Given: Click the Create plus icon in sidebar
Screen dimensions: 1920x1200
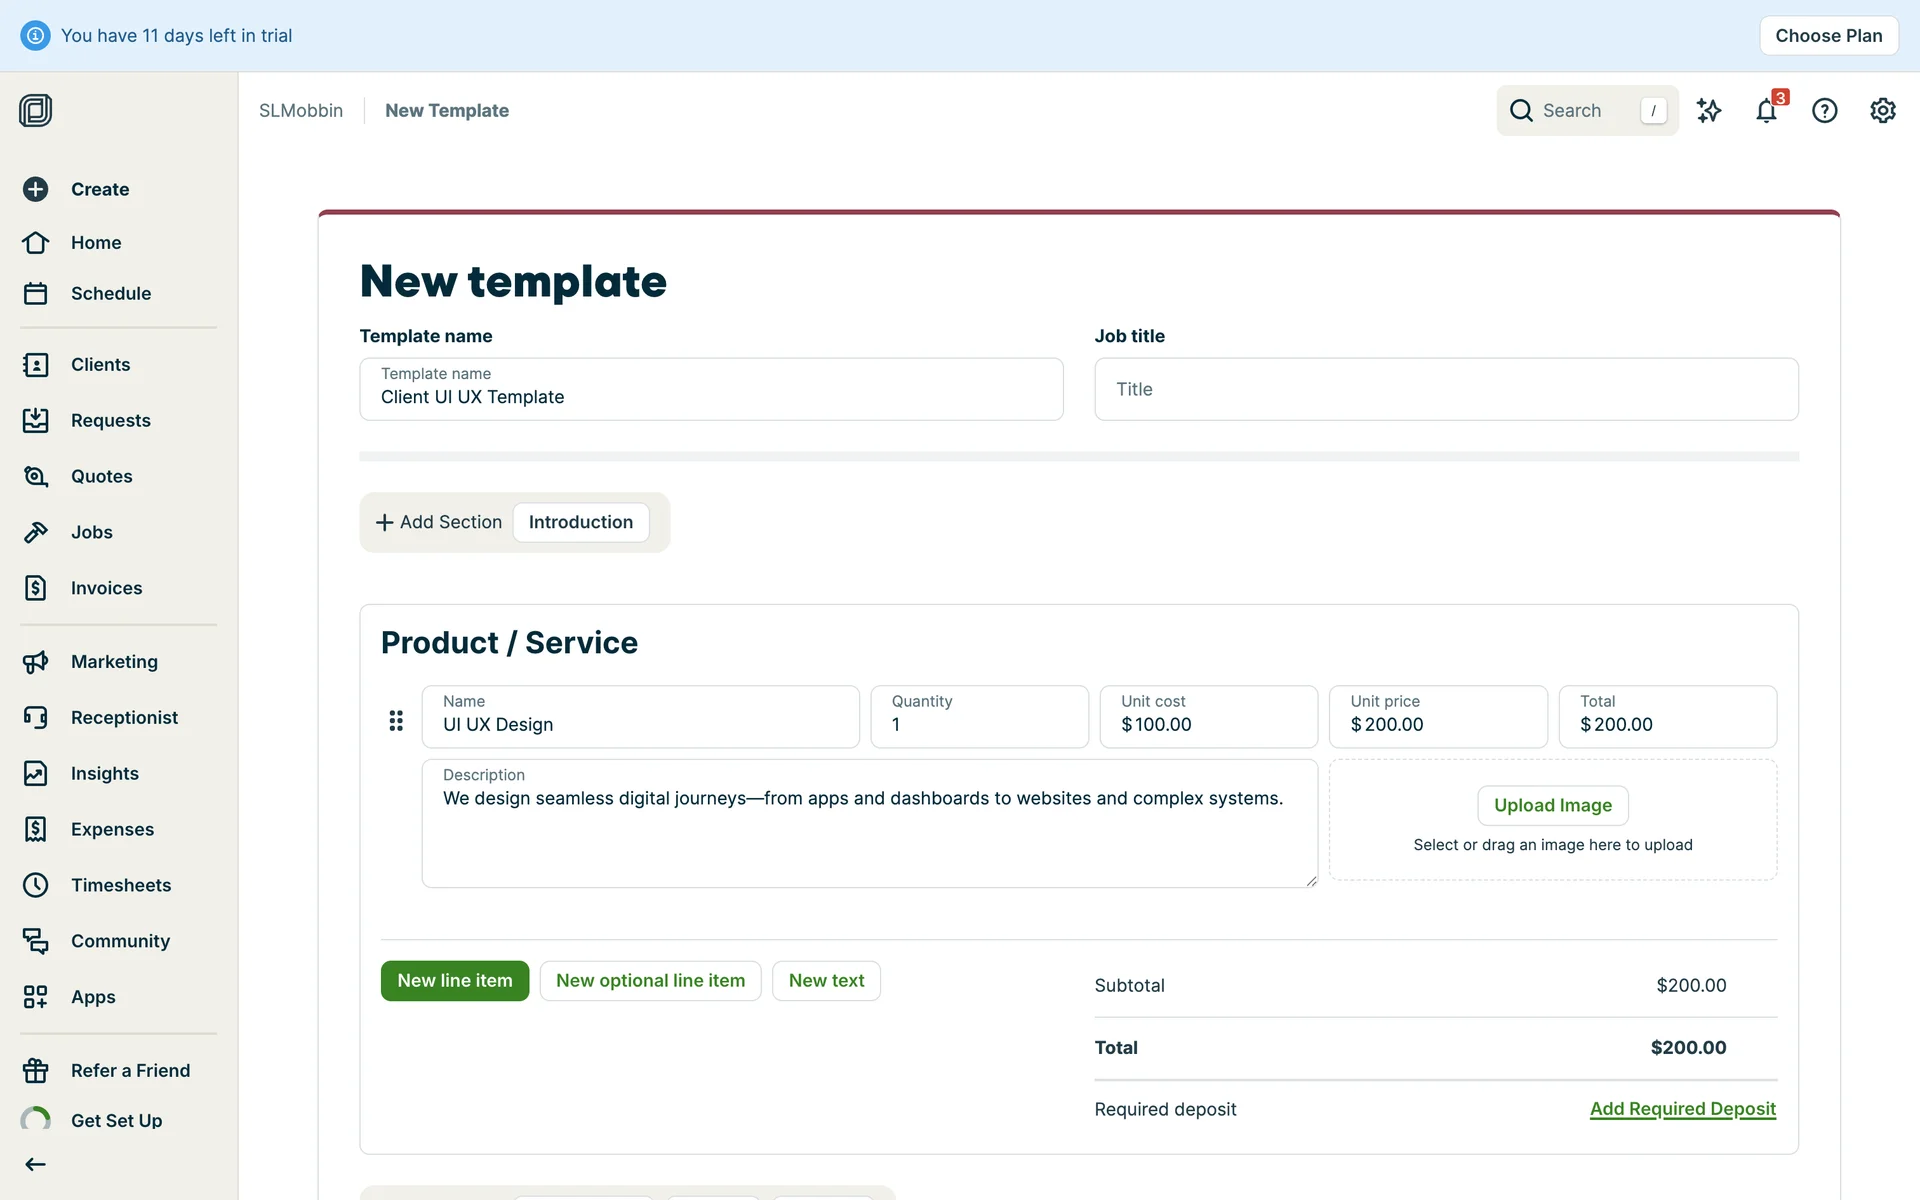Looking at the screenshot, I should 36,189.
